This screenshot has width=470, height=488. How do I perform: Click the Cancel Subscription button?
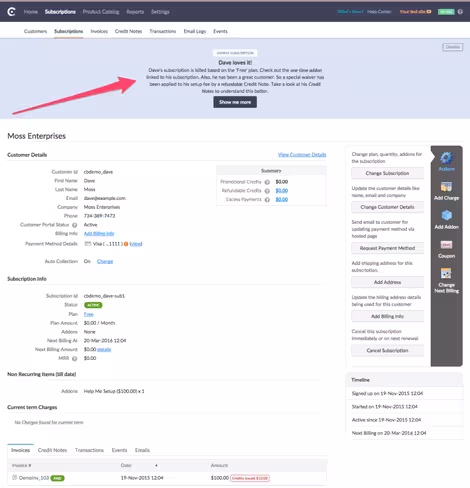pos(387,351)
